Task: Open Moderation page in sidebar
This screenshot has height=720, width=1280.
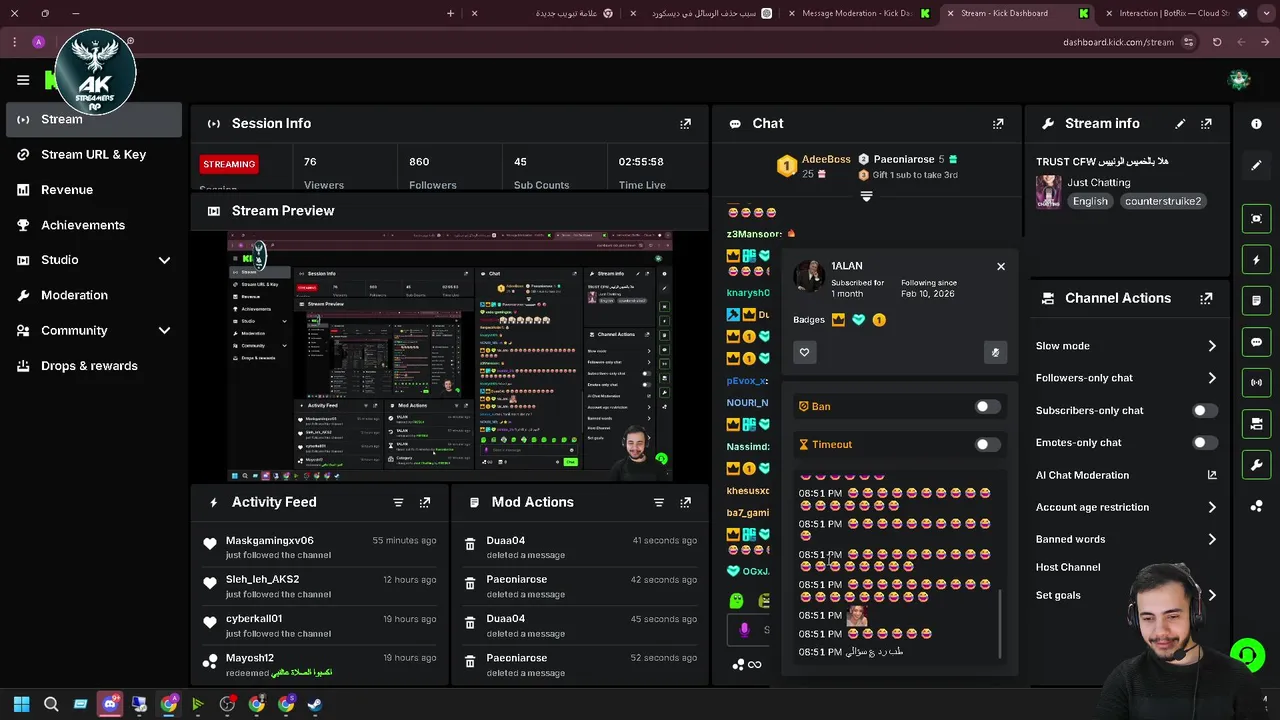Action: click(94, 296)
